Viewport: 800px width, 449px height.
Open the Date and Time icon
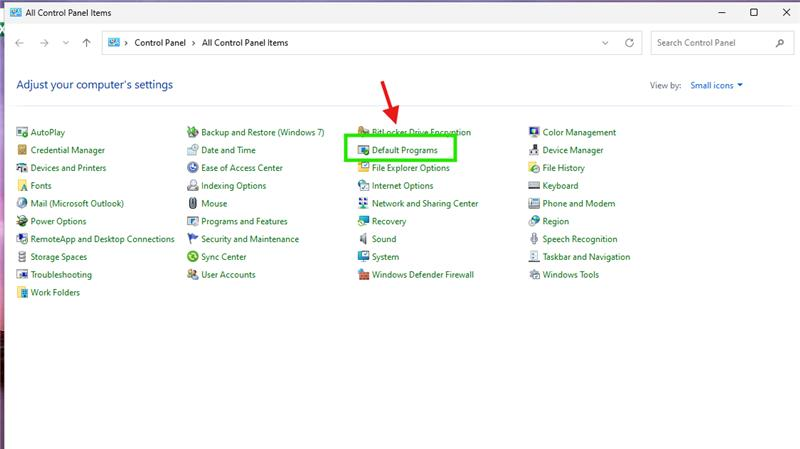pos(192,150)
